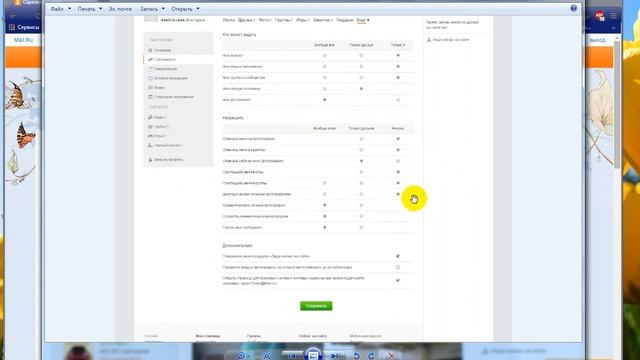Open the Черный список icon
The height and width of the screenshot is (360, 640).
pos(150,145)
